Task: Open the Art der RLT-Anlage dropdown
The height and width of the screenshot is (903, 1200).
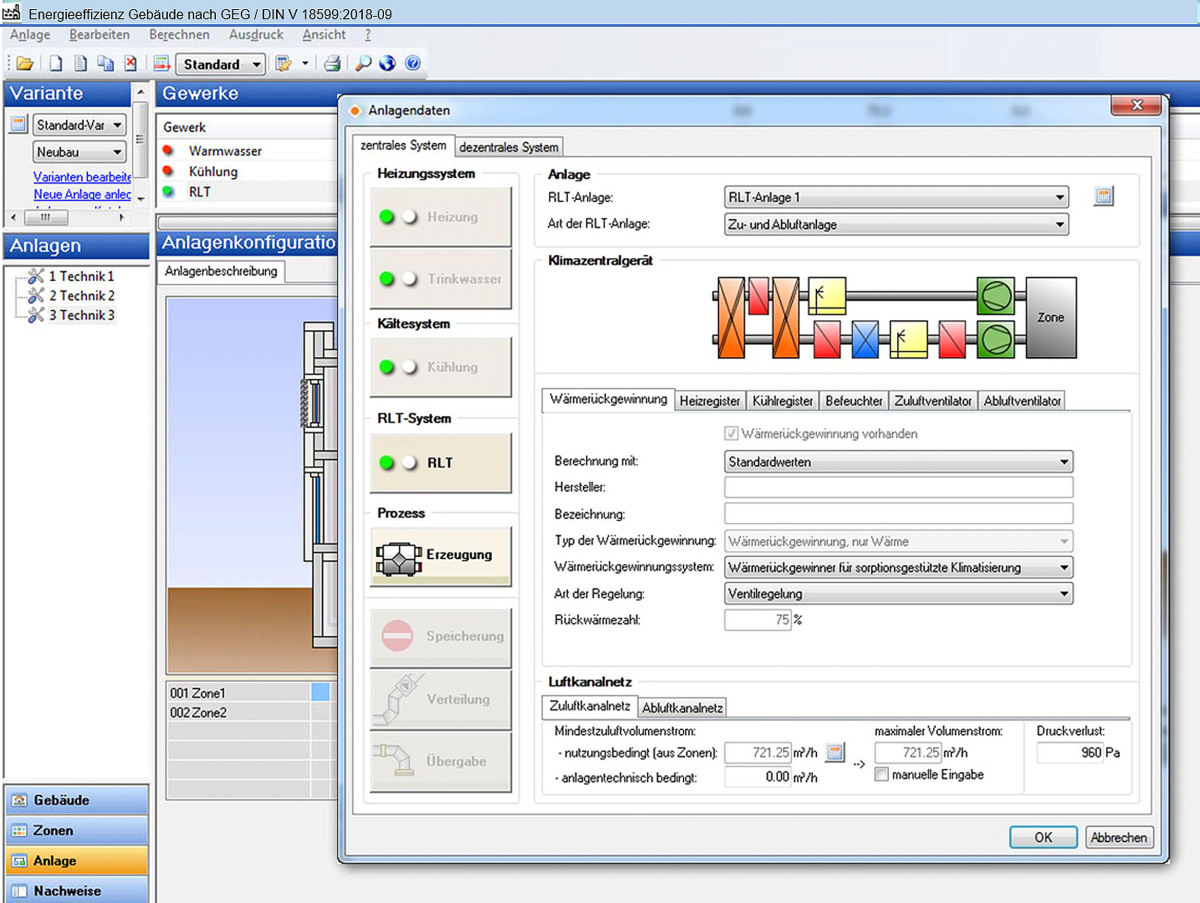Action: tap(896, 225)
